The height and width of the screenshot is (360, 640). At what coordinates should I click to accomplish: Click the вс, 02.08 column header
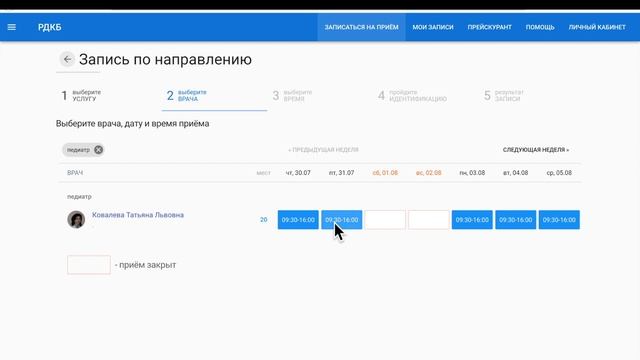pos(429,173)
